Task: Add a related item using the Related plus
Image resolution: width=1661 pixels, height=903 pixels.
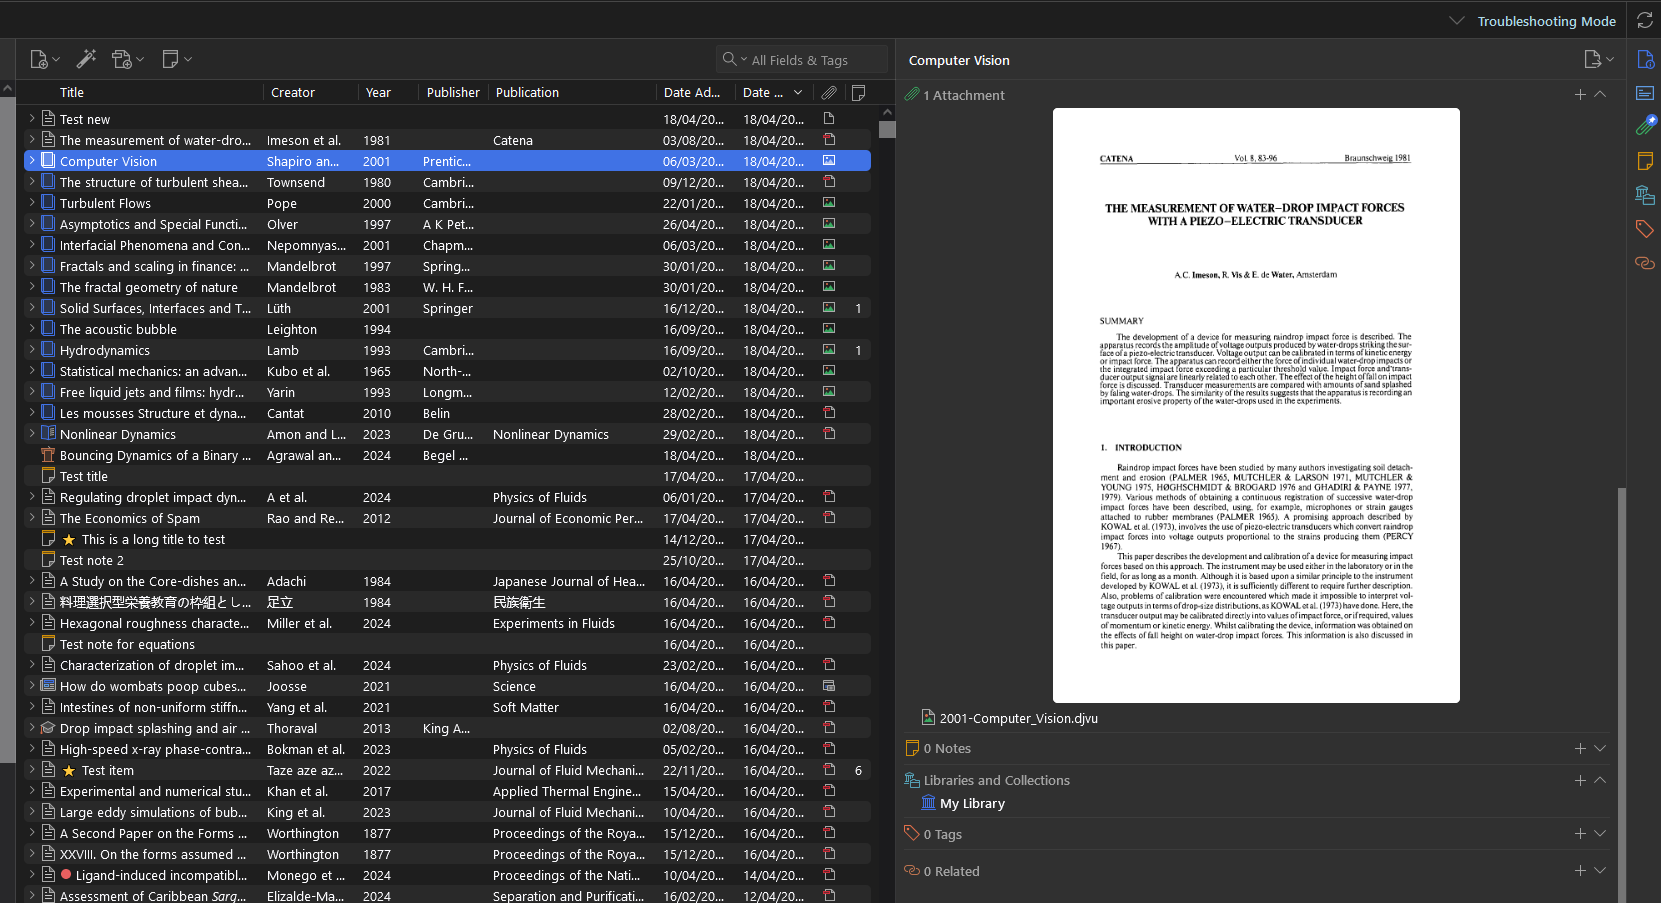Action: pyautogui.click(x=1580, y=871)
